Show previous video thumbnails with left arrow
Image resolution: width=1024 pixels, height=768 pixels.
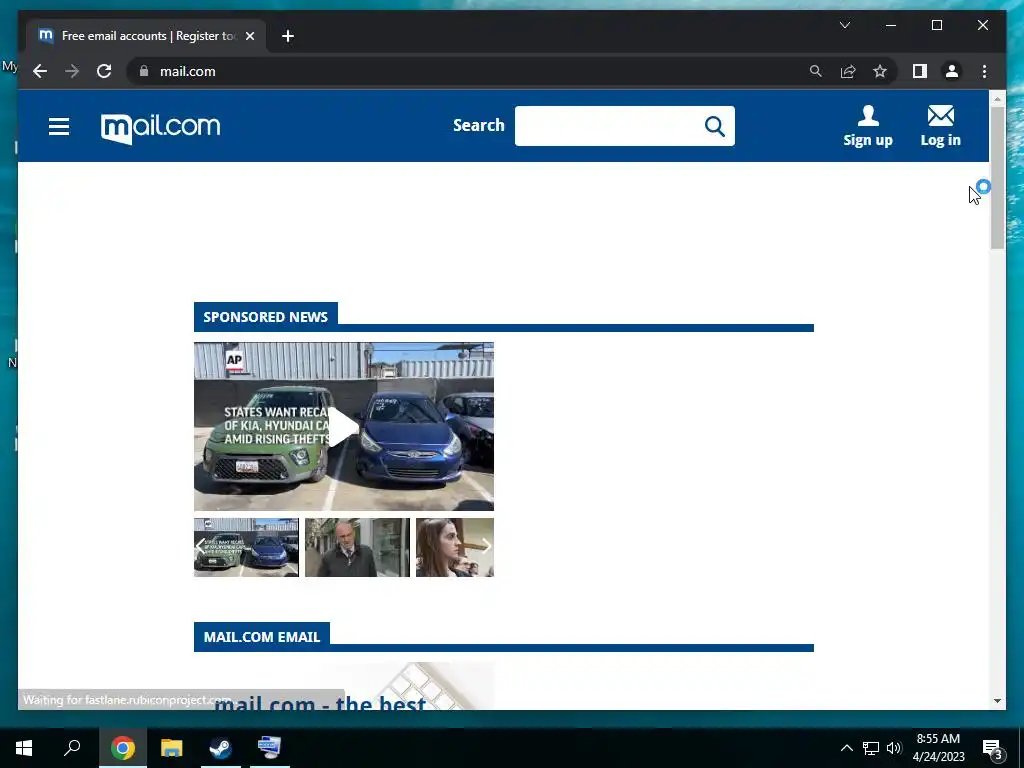[201, 547]
